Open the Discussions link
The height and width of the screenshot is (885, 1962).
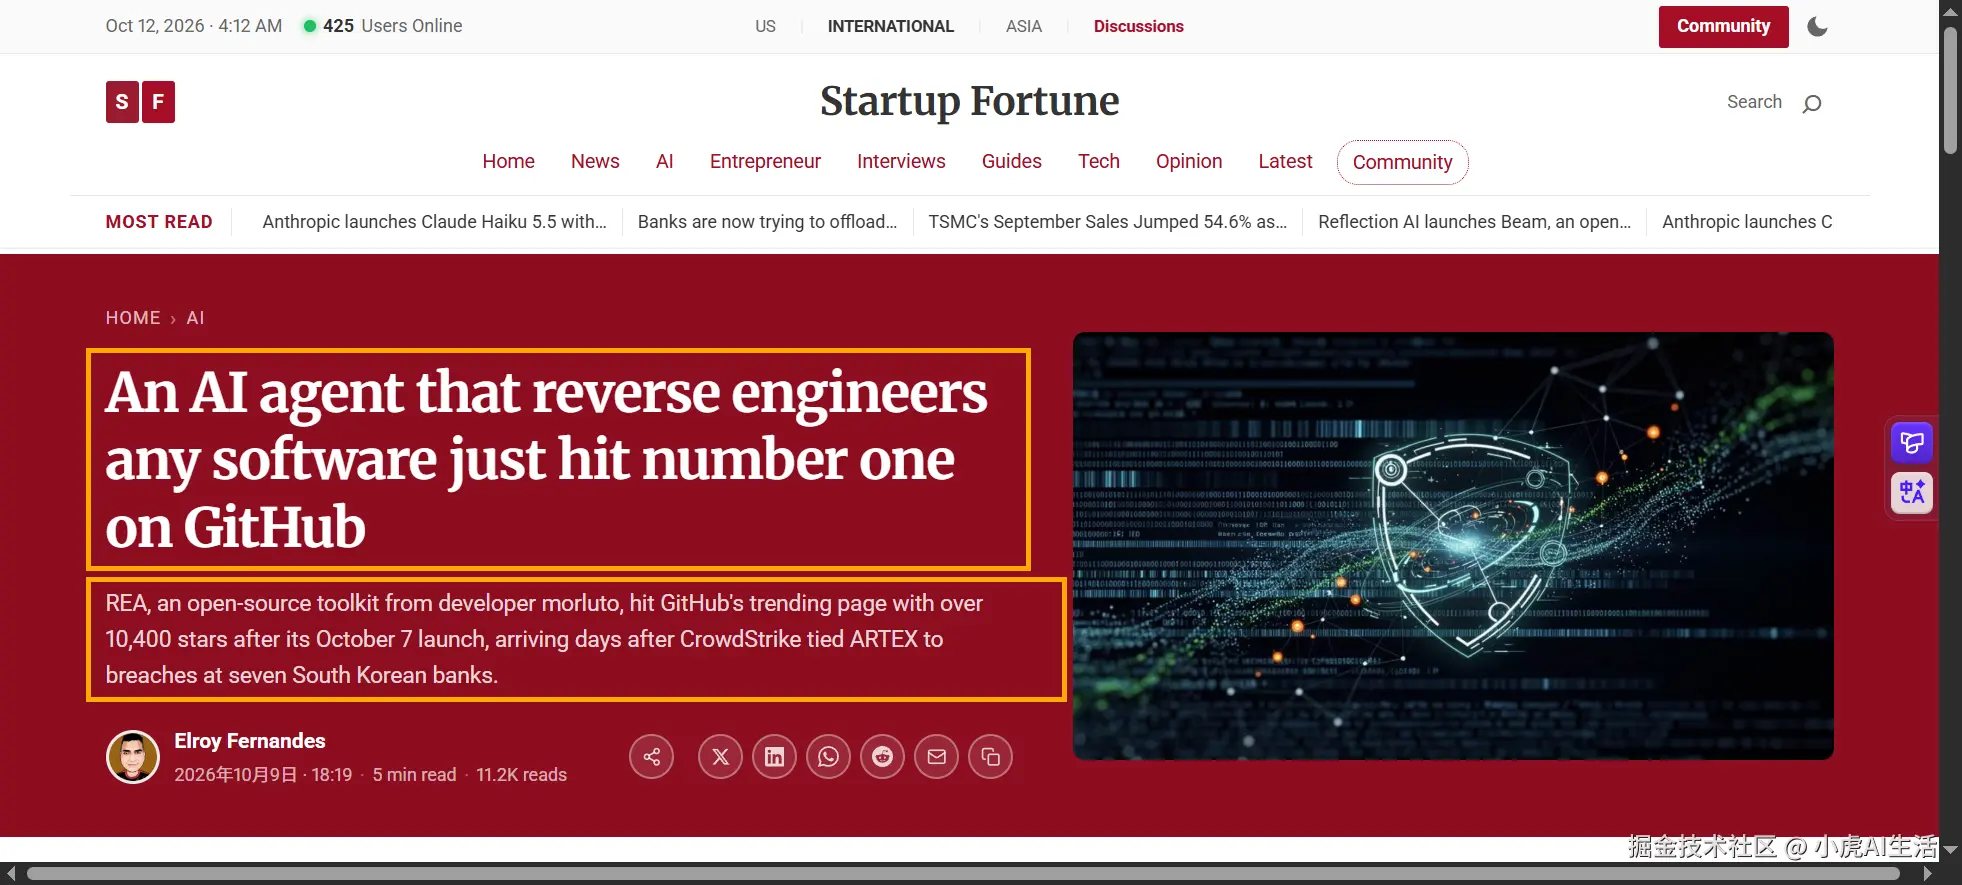point(1138,27)
